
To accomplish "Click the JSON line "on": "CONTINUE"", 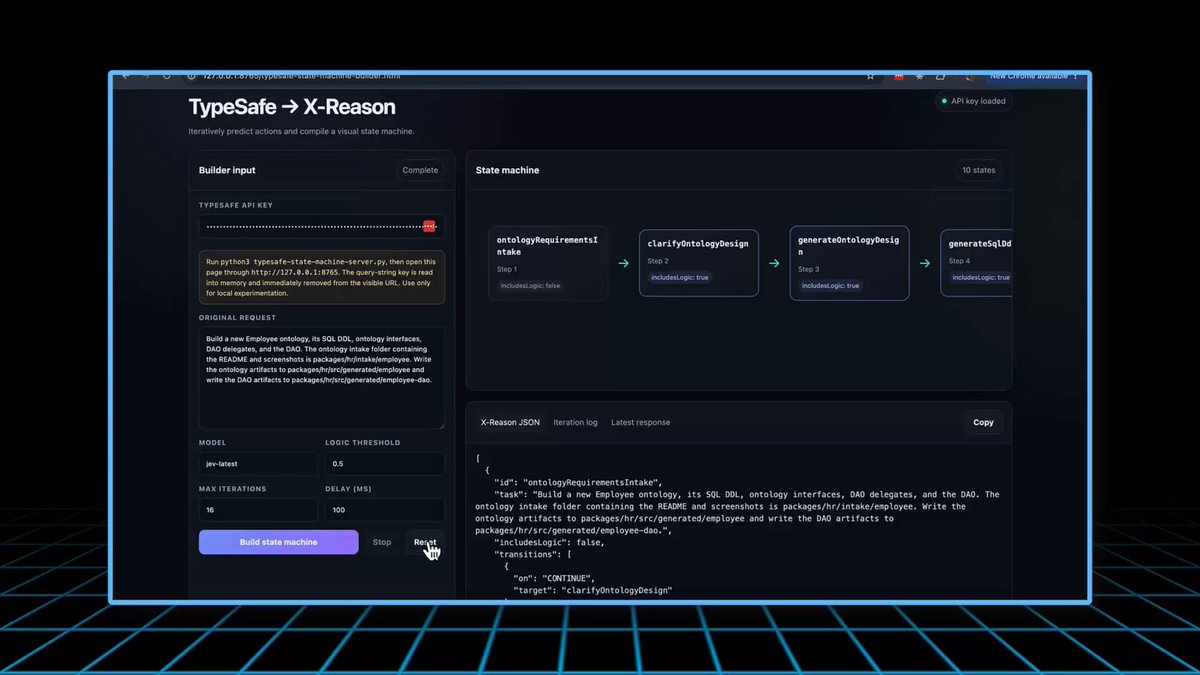I will point(555,578).
